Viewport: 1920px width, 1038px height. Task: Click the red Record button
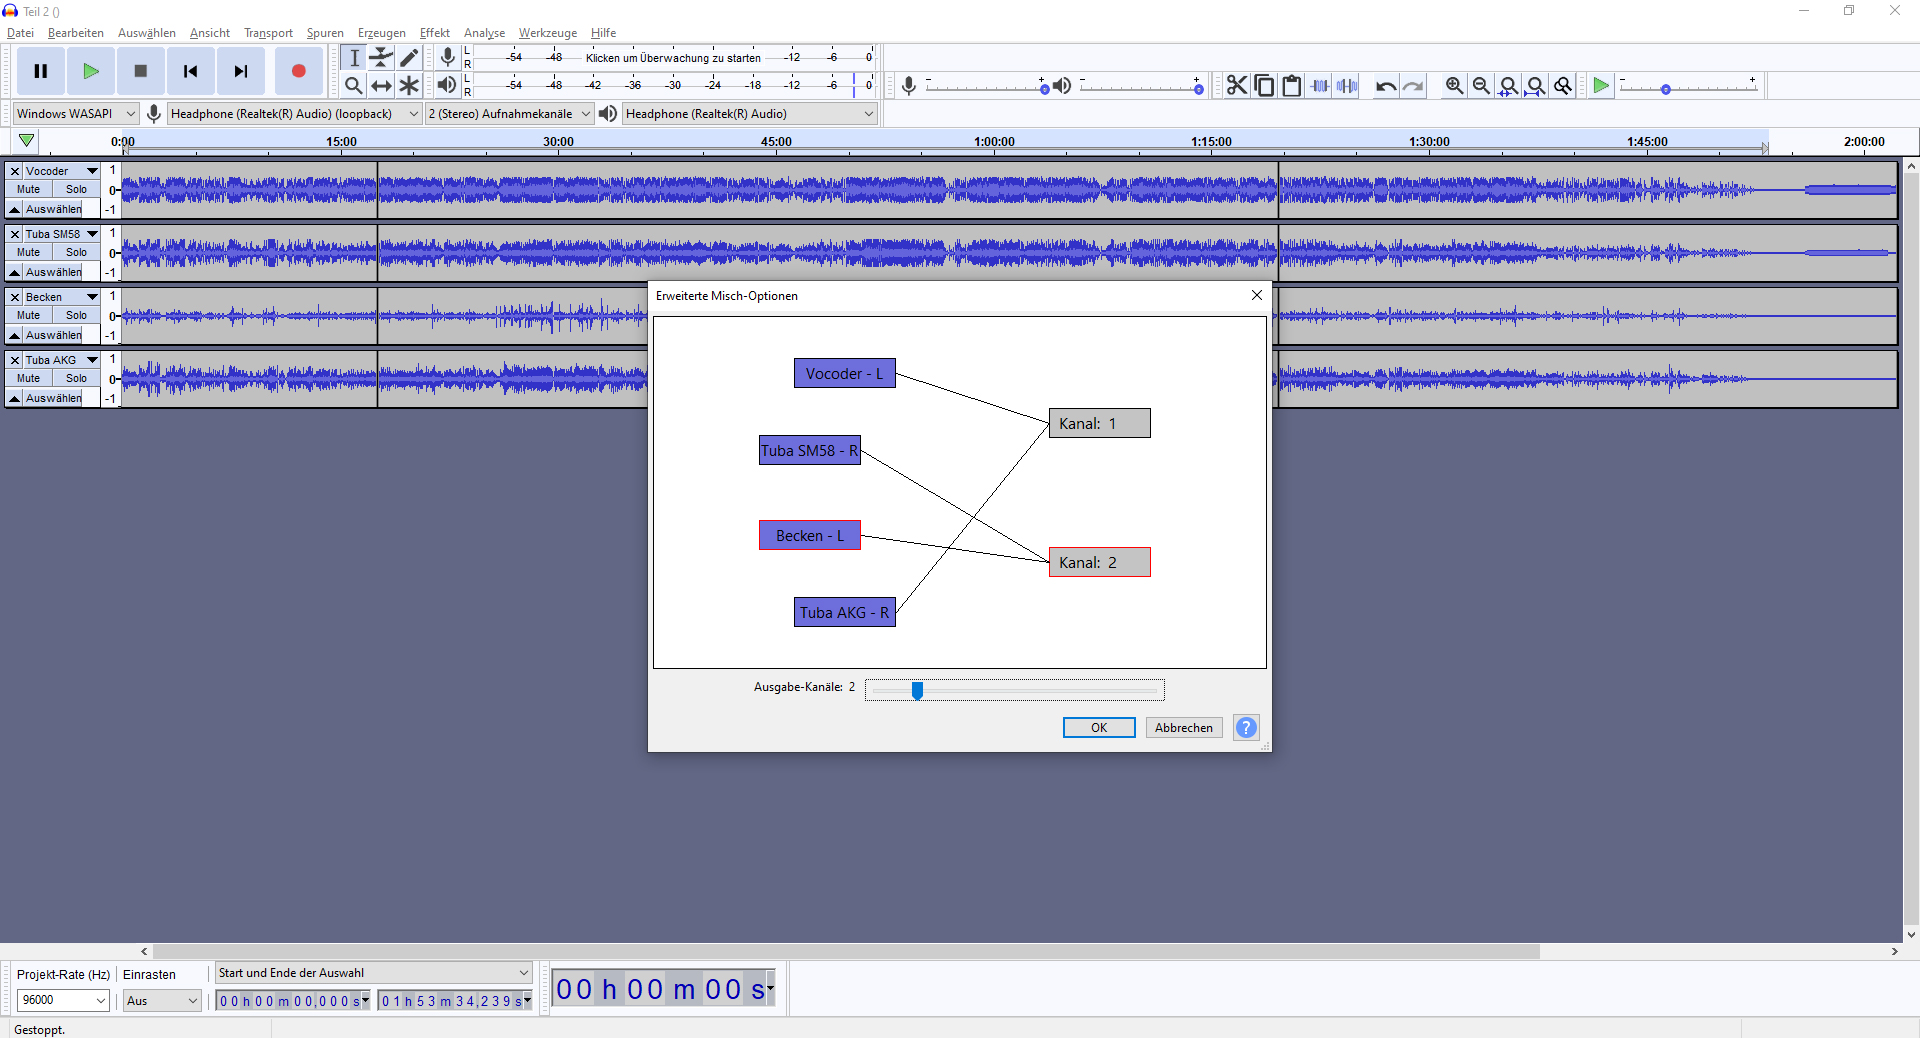tap(298, 71)
